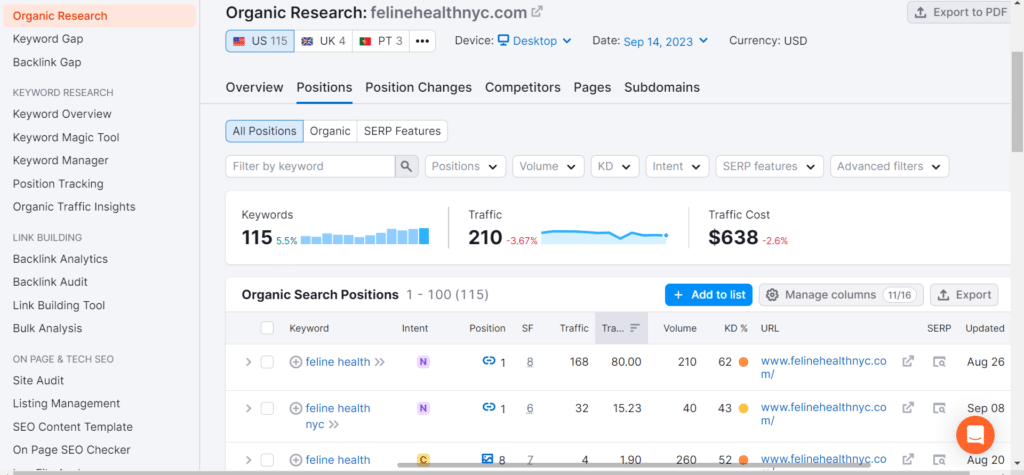
Task: Expand the 'feline health nyc' row chevron
Action: (248, 408)
